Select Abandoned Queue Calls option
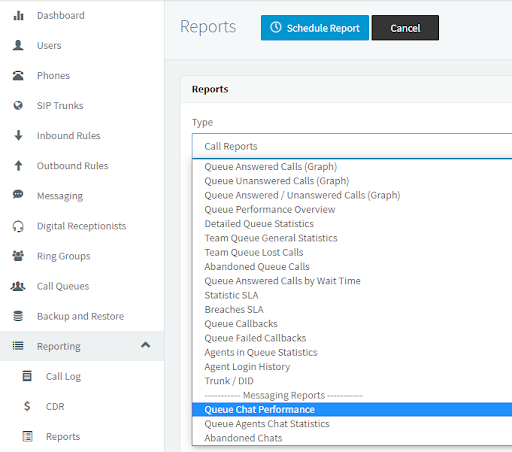 (257, 267)
